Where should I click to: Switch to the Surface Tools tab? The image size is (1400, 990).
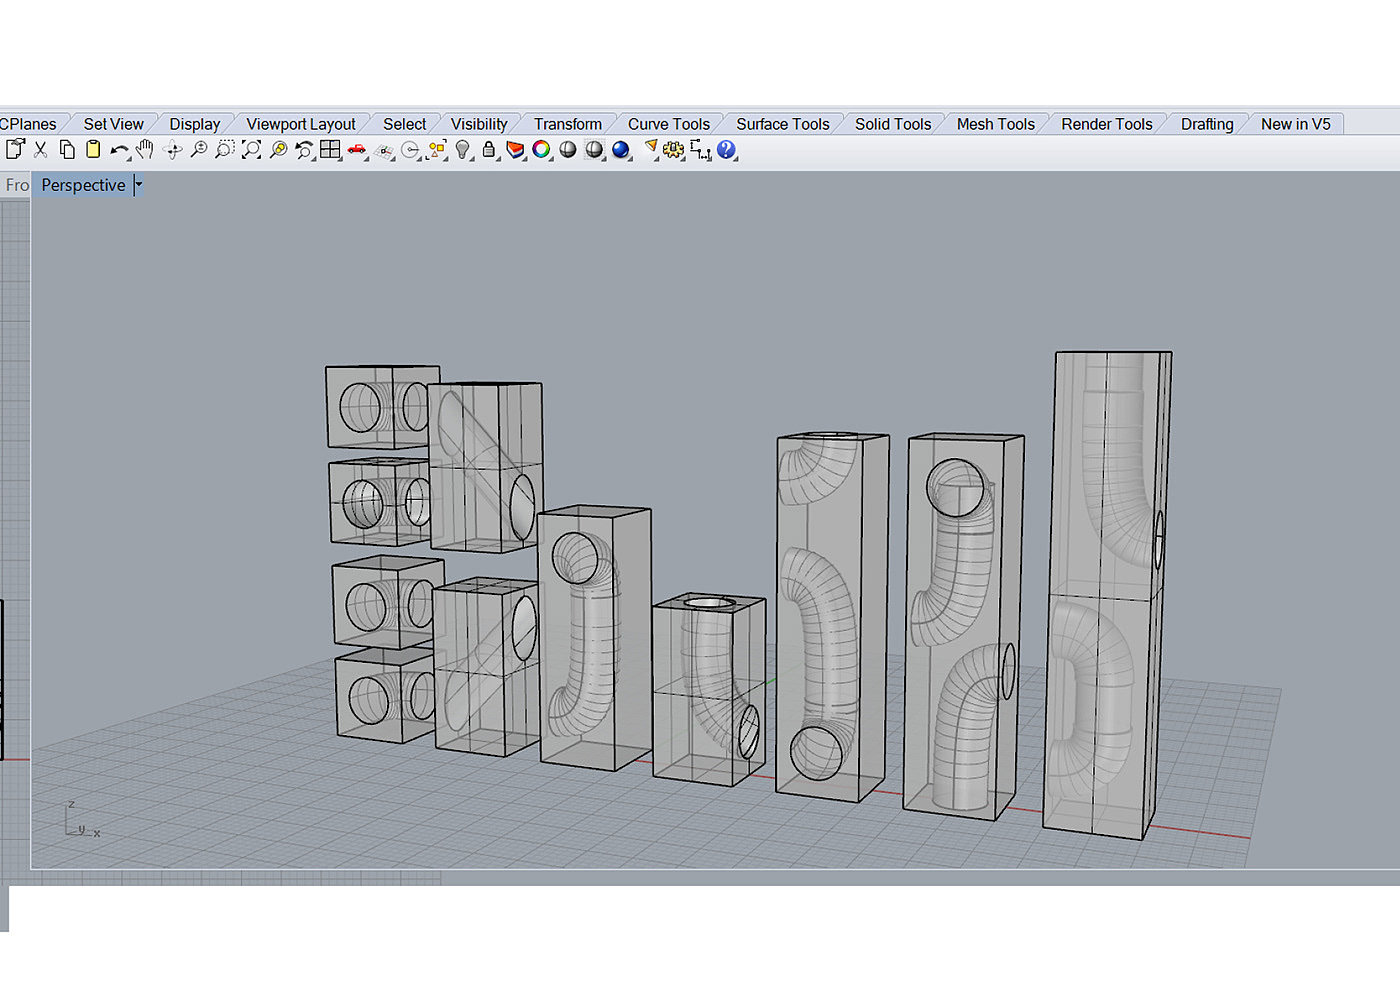782,124
